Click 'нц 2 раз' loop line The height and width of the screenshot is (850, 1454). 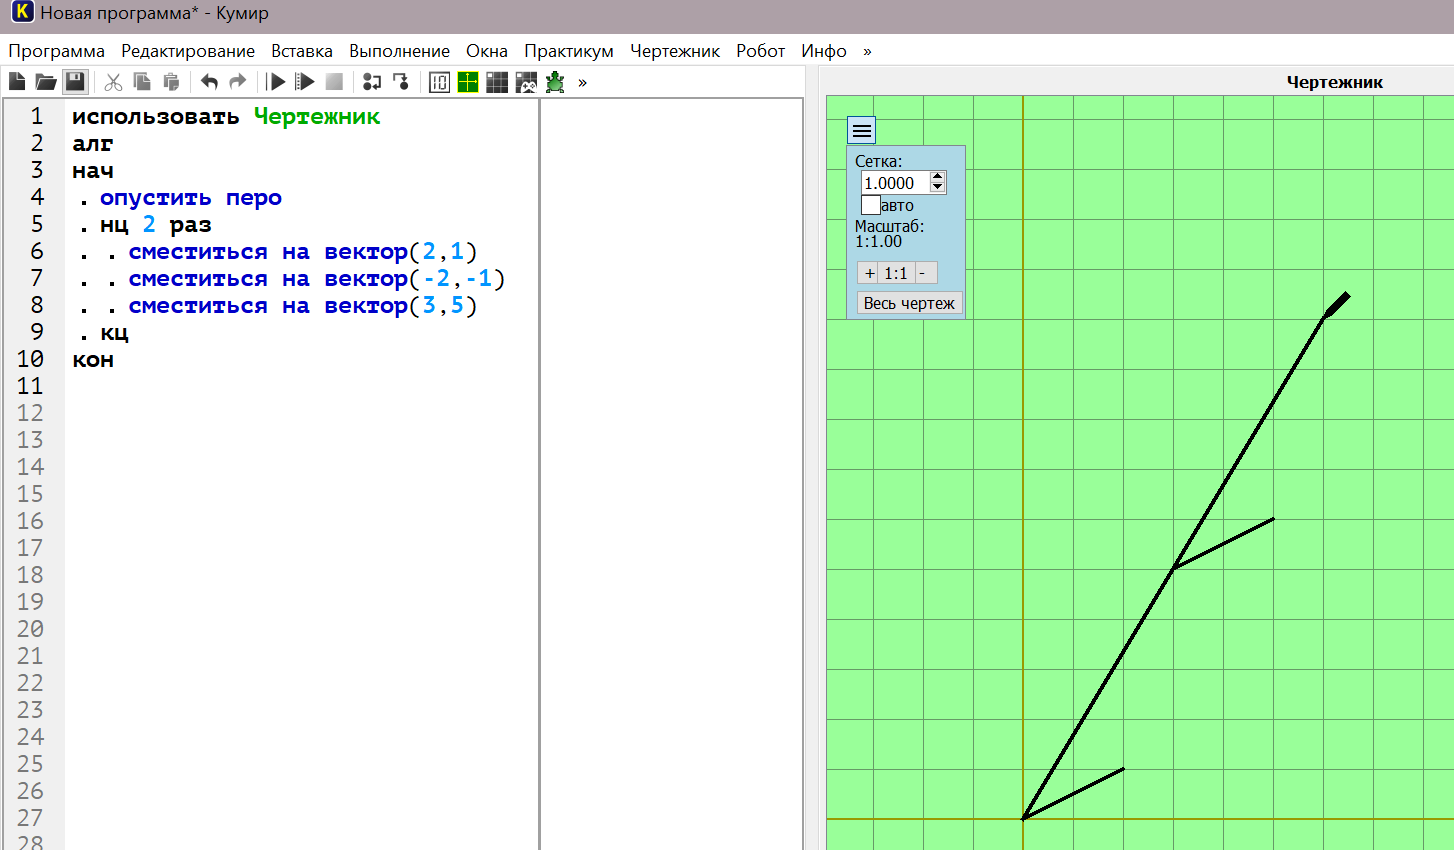(156, 225)
